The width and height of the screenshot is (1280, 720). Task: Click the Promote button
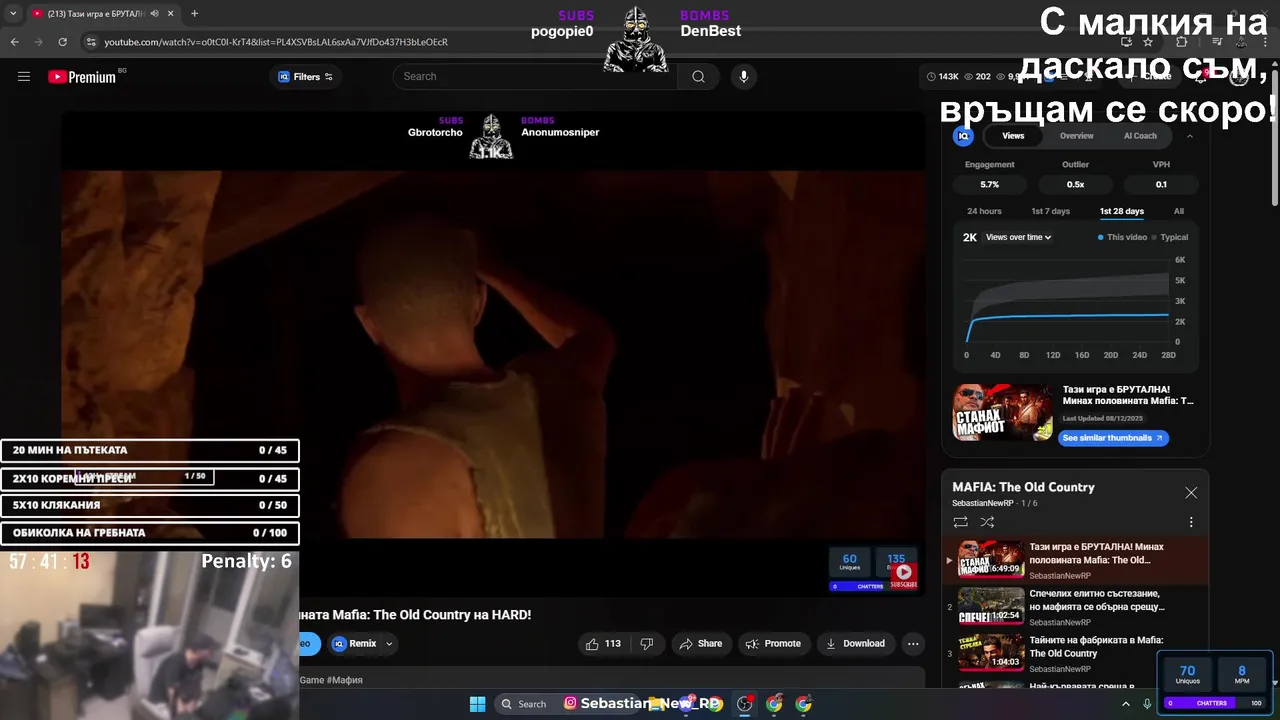(x=773, y=644)
